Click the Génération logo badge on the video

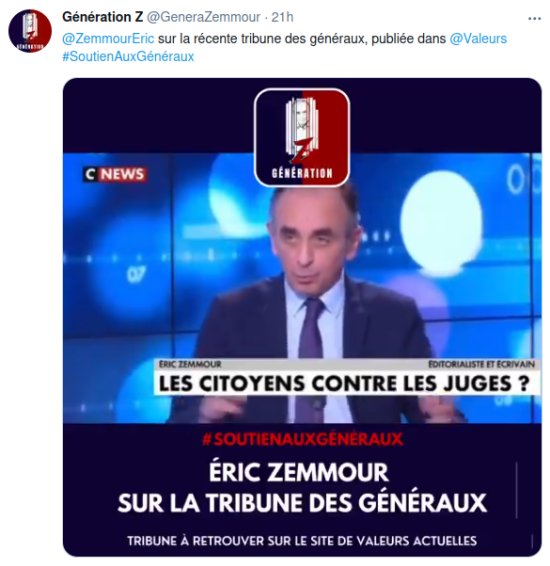pos(302,137)
